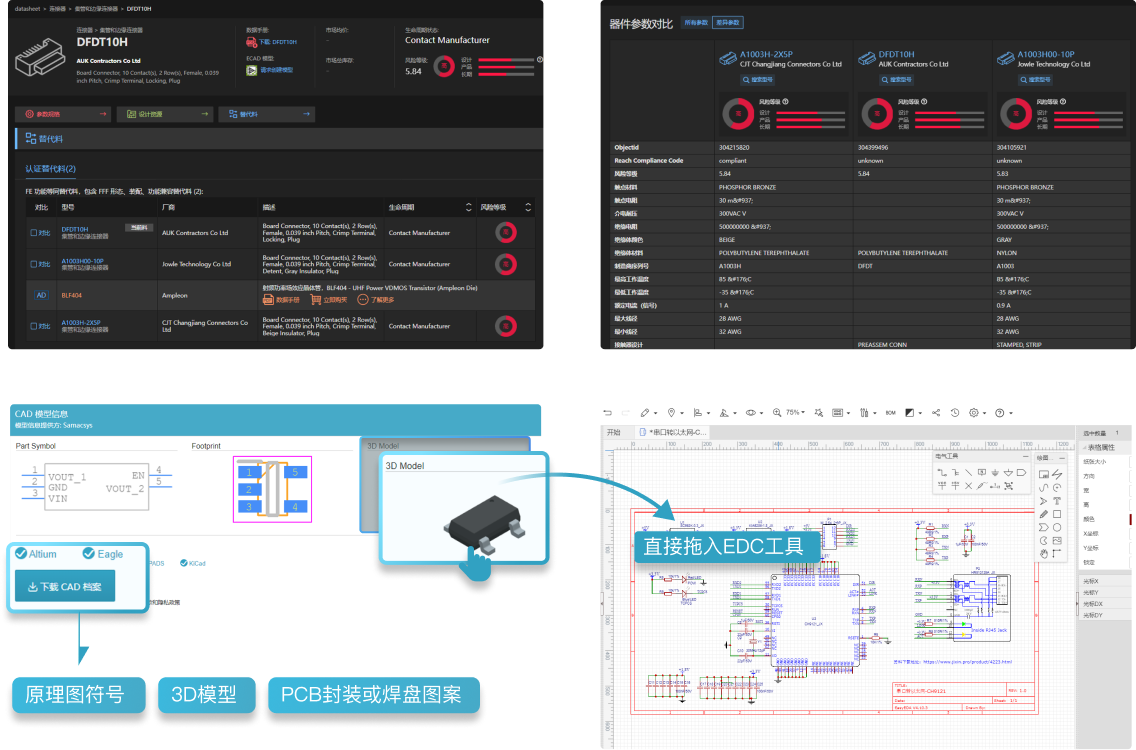
Task: Expand the pencil tool dropdown arrow
Action: coord(655,414)
